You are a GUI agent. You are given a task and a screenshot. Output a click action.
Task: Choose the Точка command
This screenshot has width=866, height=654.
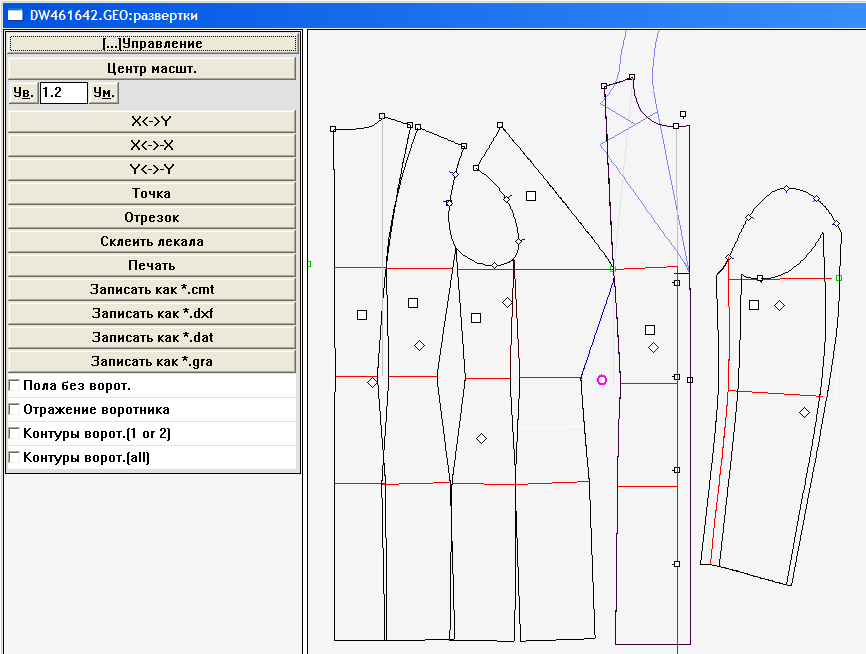click(x=152, y=193)
